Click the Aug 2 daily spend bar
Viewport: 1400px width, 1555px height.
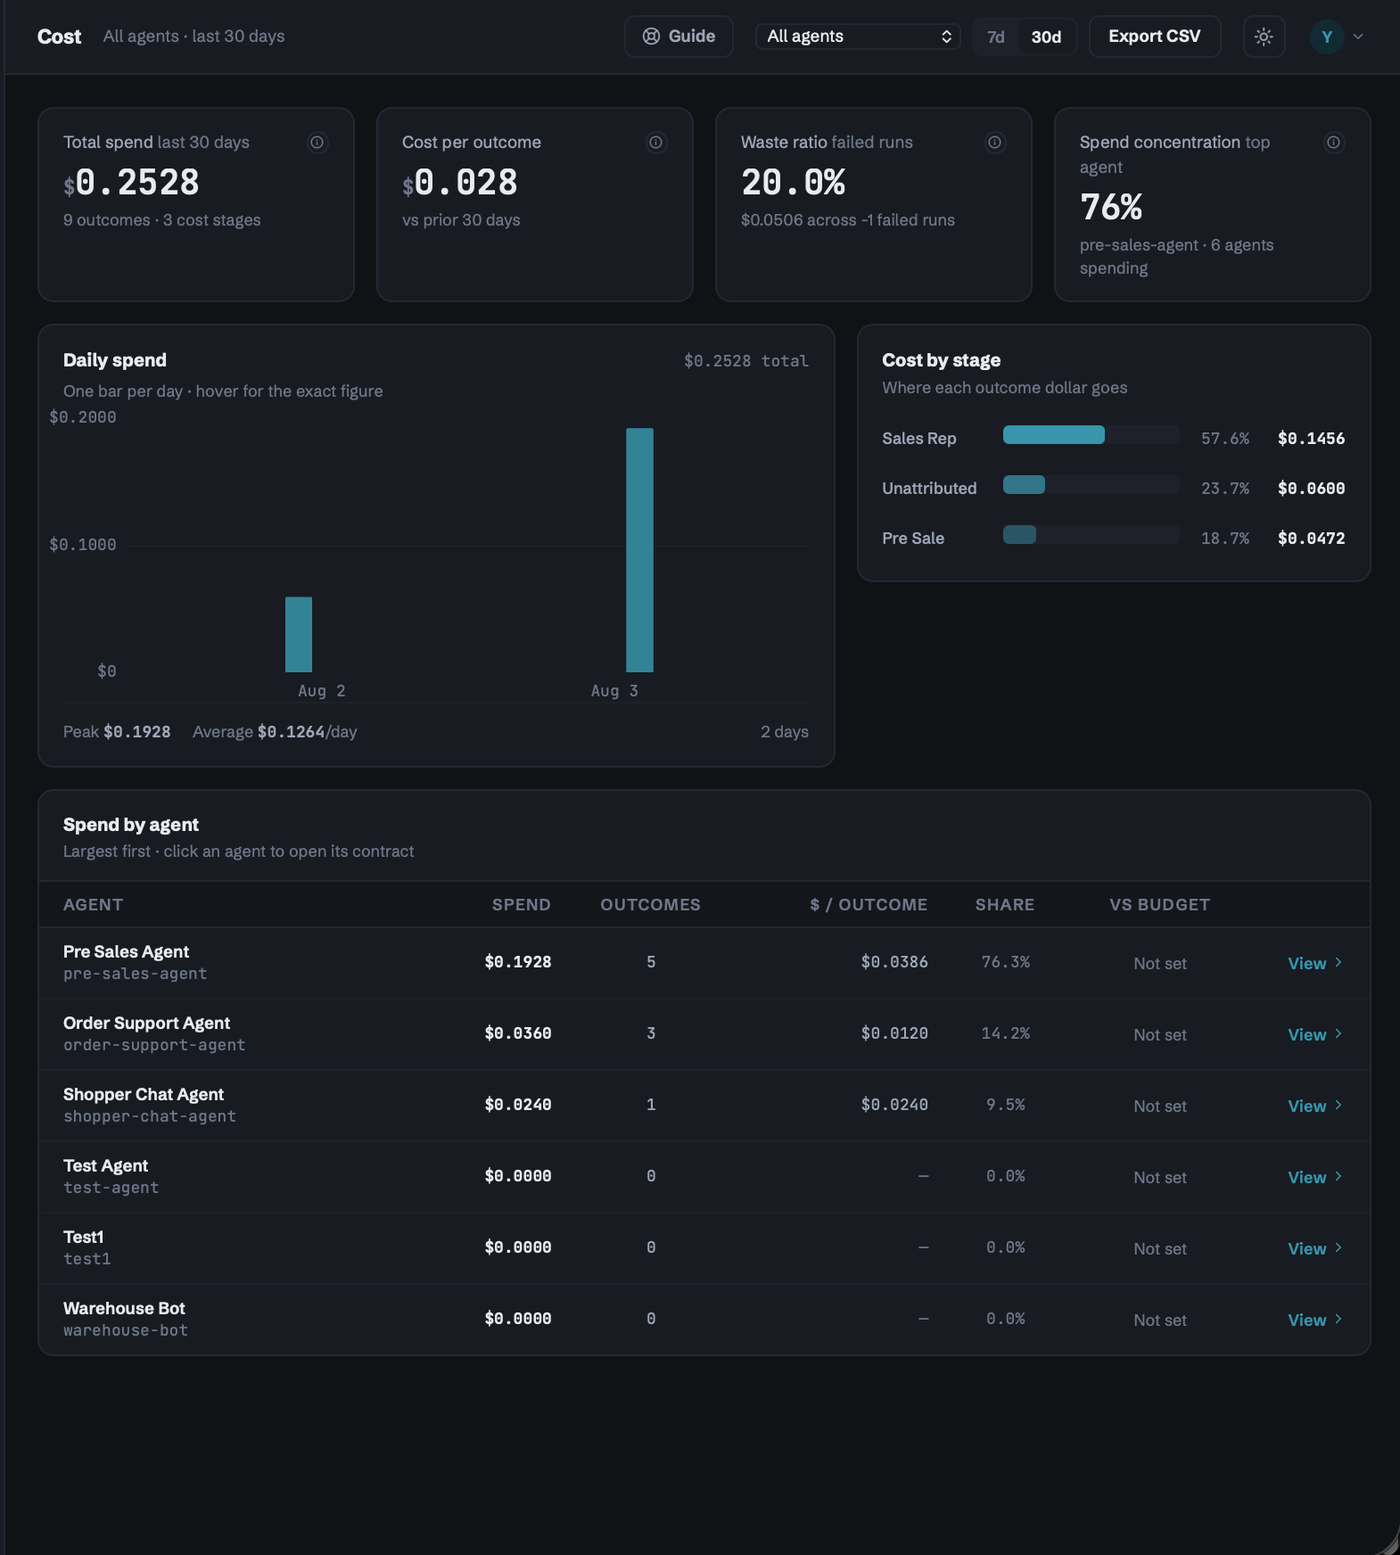299,634
